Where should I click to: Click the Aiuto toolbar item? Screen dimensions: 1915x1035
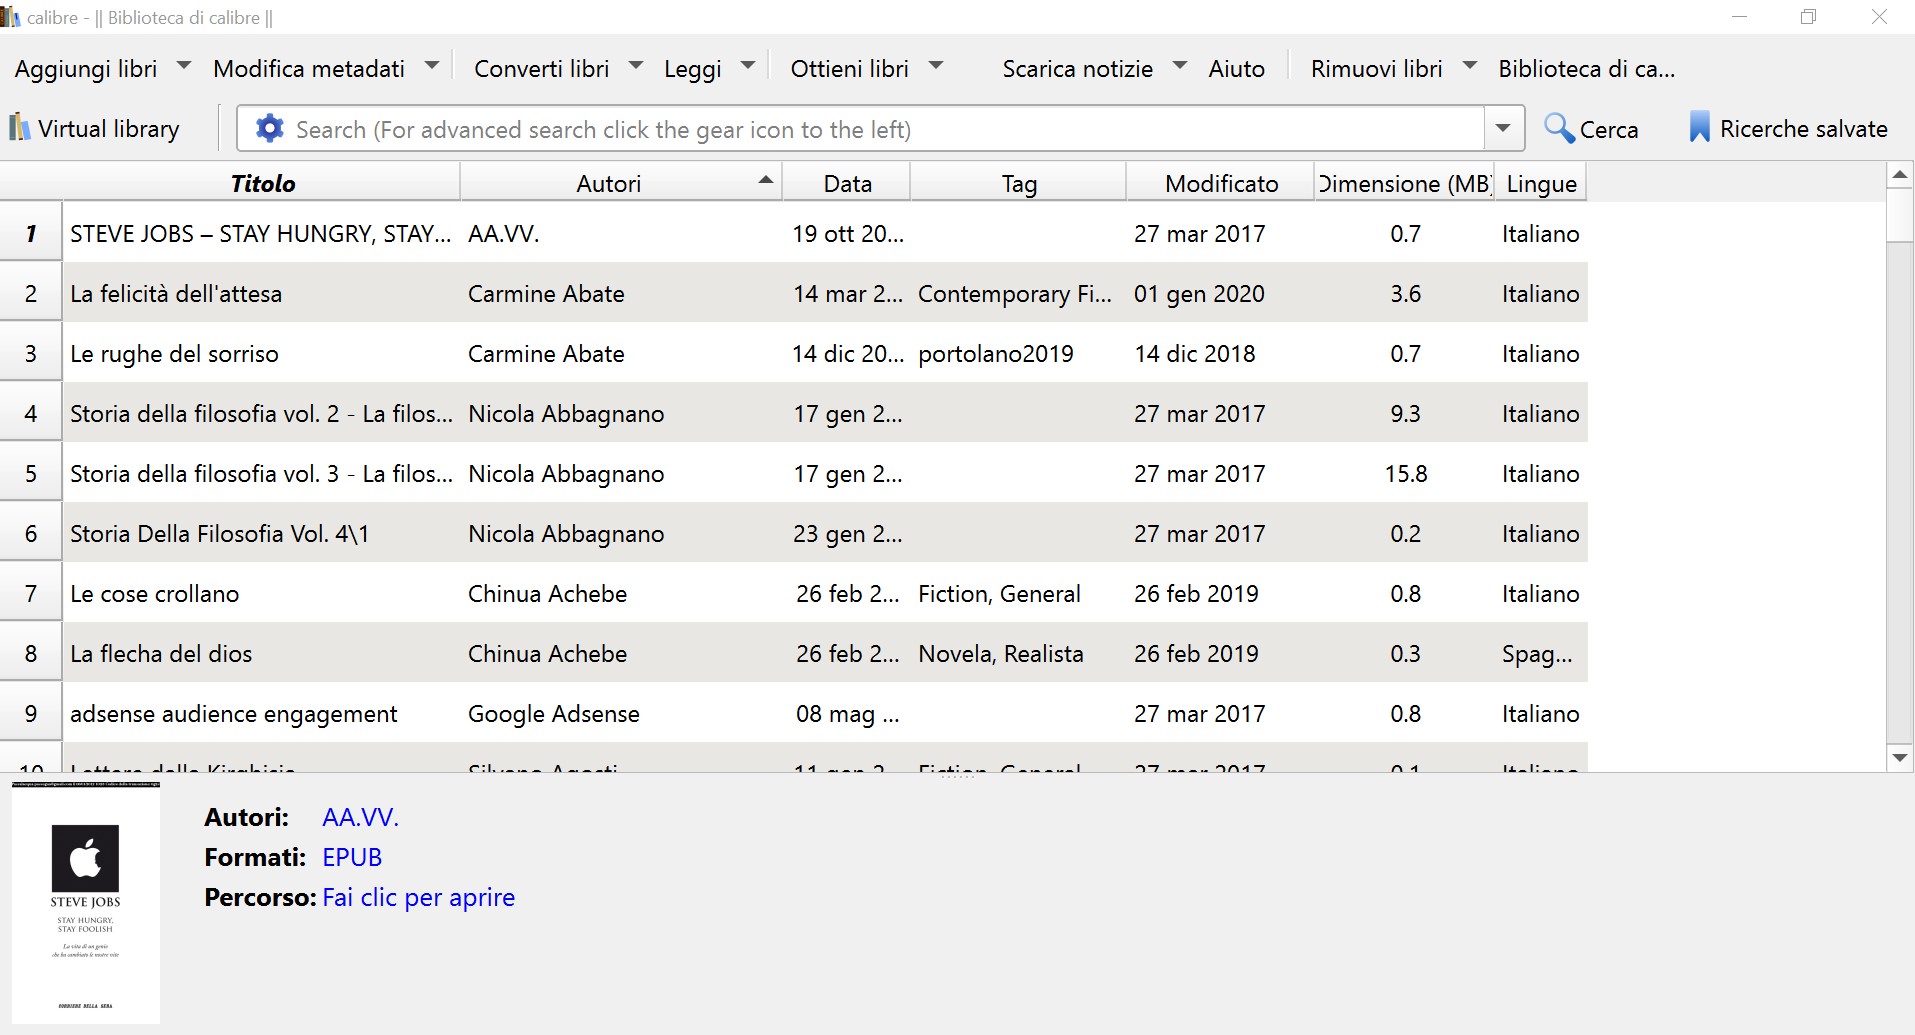pos(1236,69)
